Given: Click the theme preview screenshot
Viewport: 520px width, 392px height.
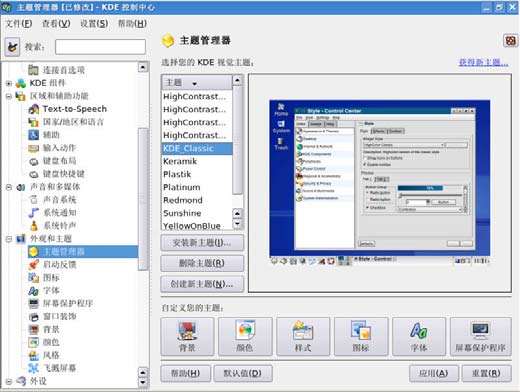Looking at the screenshot, I should coord(380,182).
